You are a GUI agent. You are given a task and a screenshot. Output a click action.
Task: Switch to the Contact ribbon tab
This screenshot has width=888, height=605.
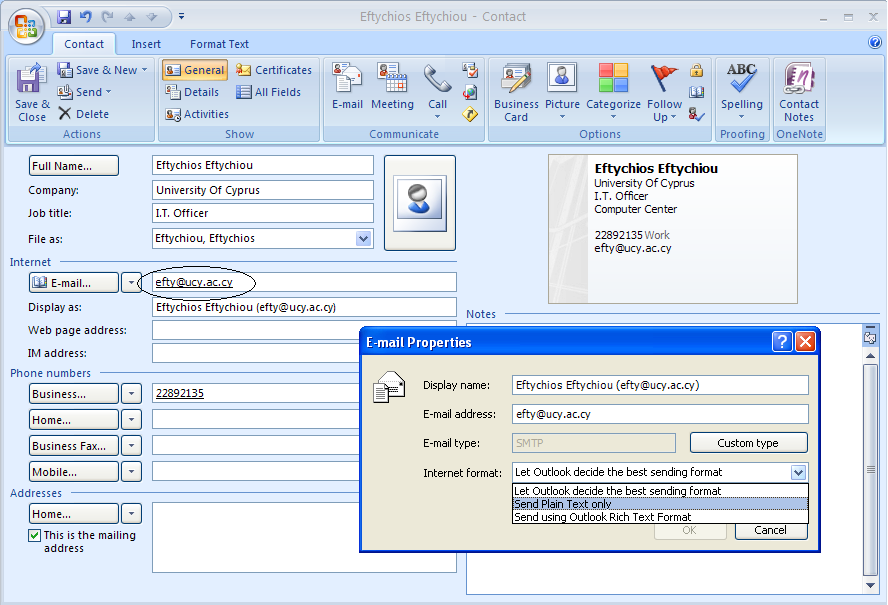[84, 44]
